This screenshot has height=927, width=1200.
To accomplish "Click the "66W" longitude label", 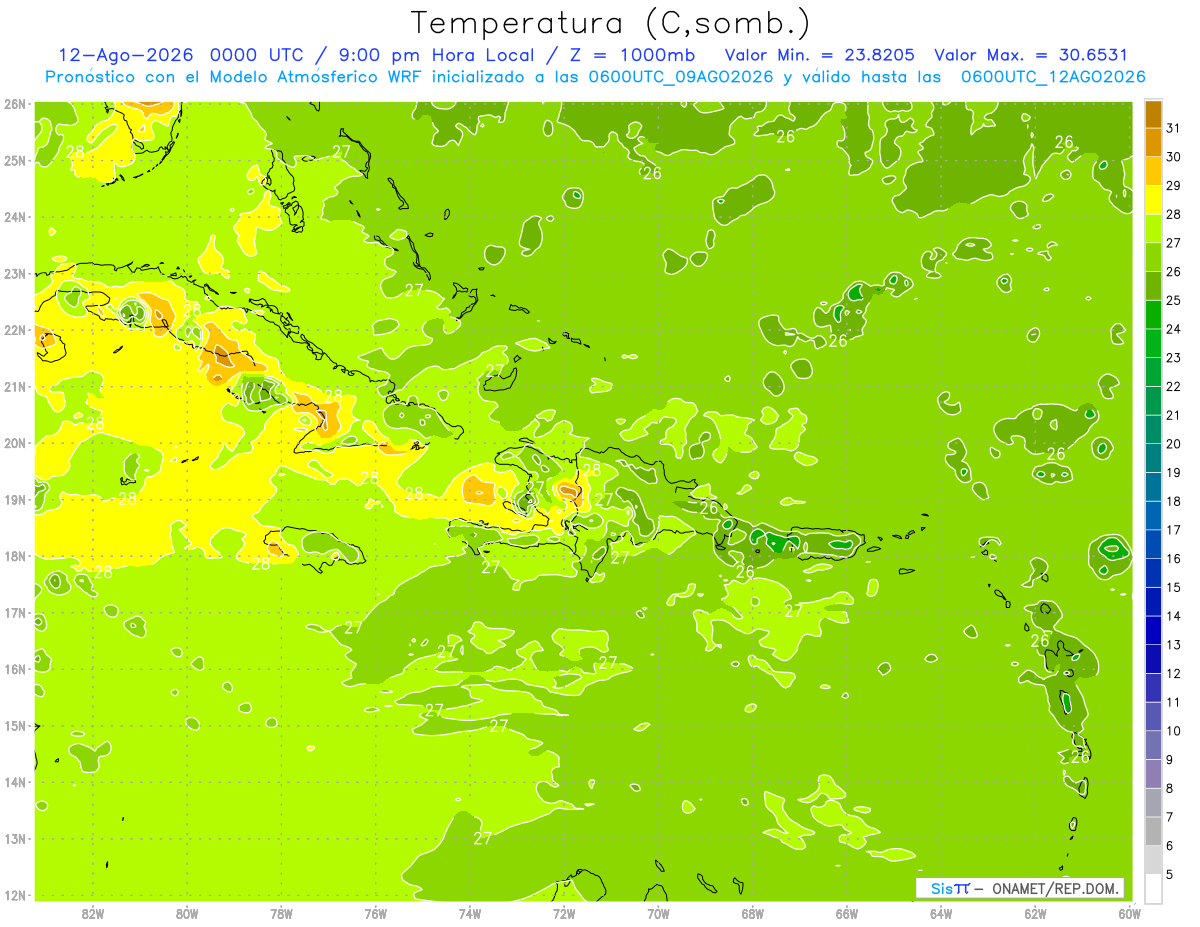I will [846, 913].
